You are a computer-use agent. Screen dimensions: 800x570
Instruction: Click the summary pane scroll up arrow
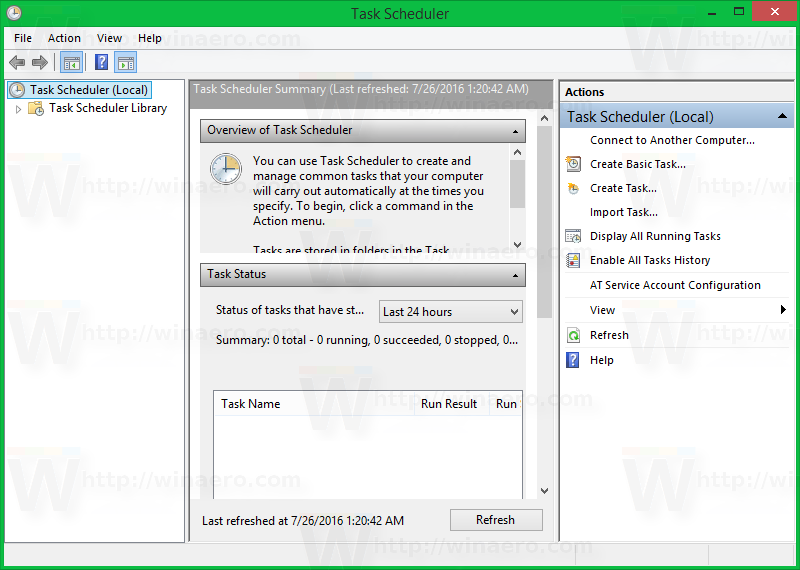544,118
